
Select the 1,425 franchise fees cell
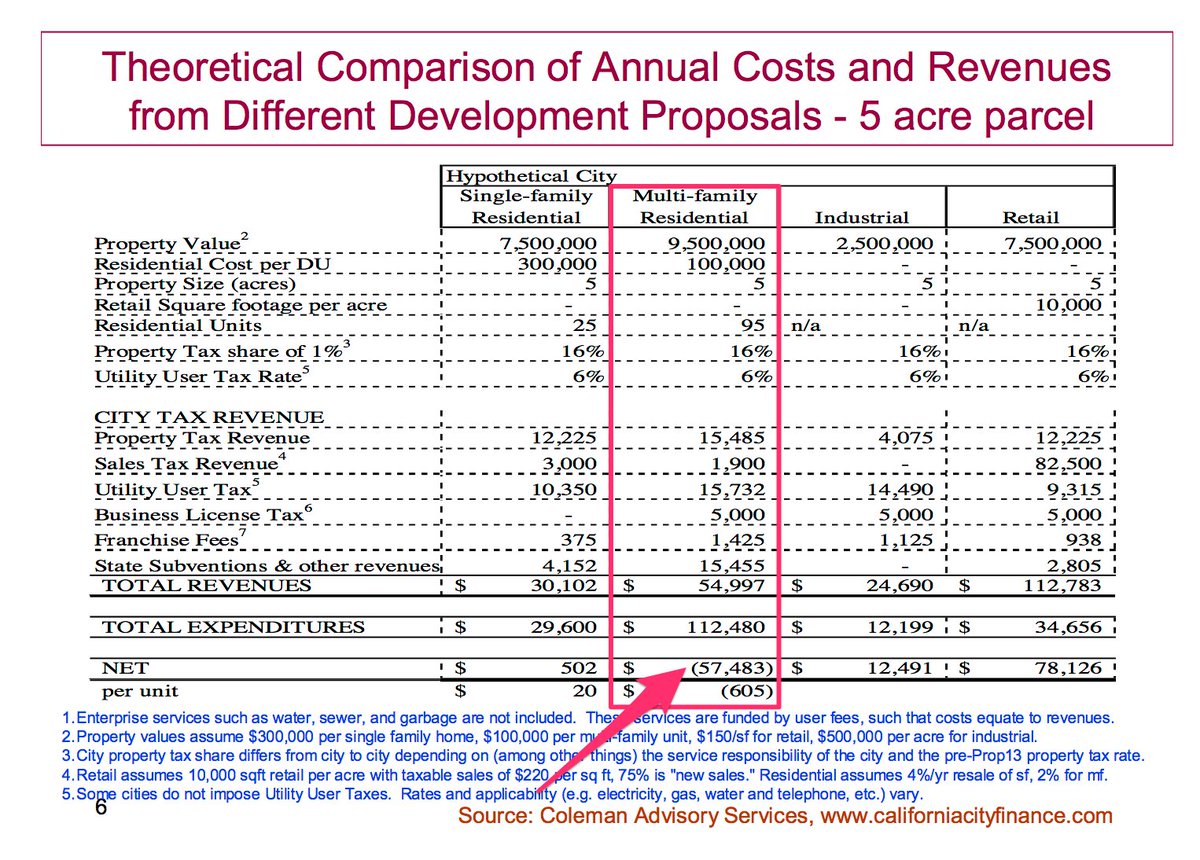(738, 541)
